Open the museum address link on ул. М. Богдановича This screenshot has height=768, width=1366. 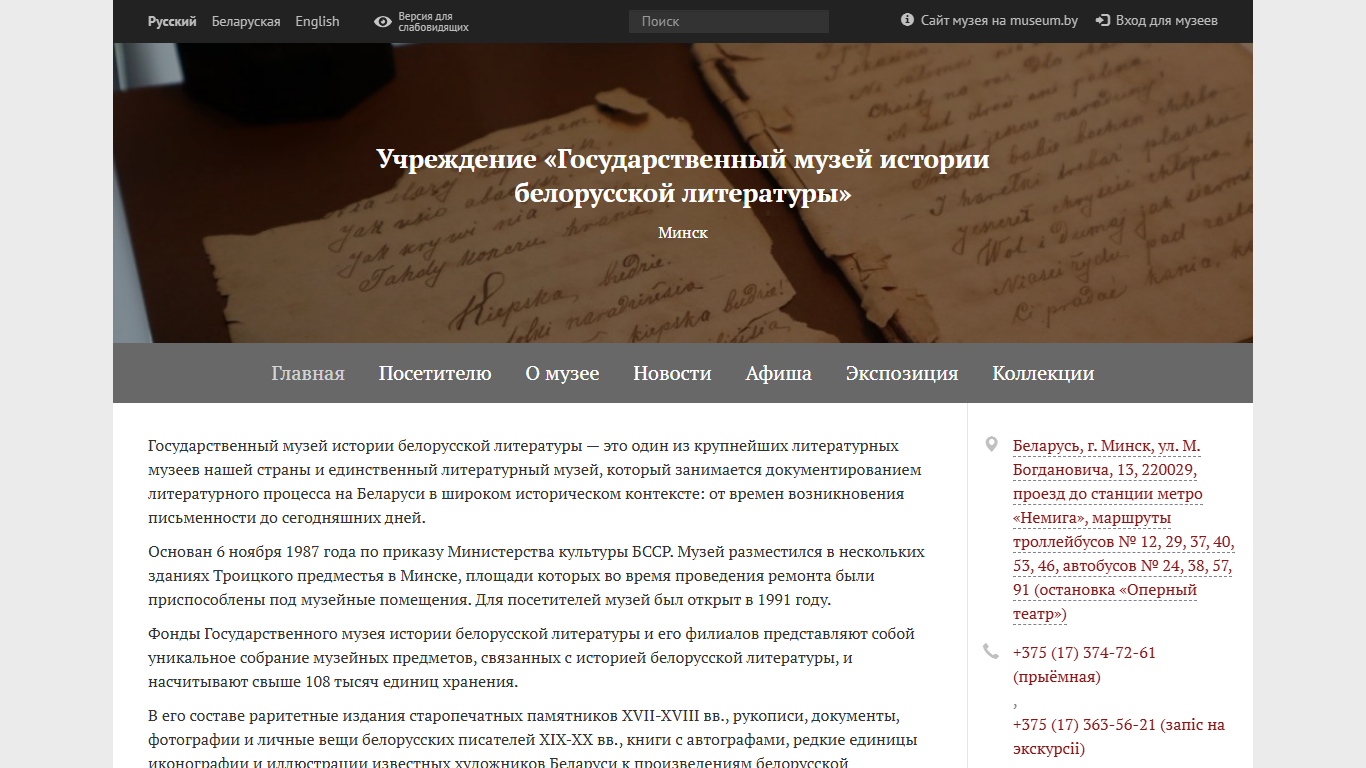tap(1123, 530)
